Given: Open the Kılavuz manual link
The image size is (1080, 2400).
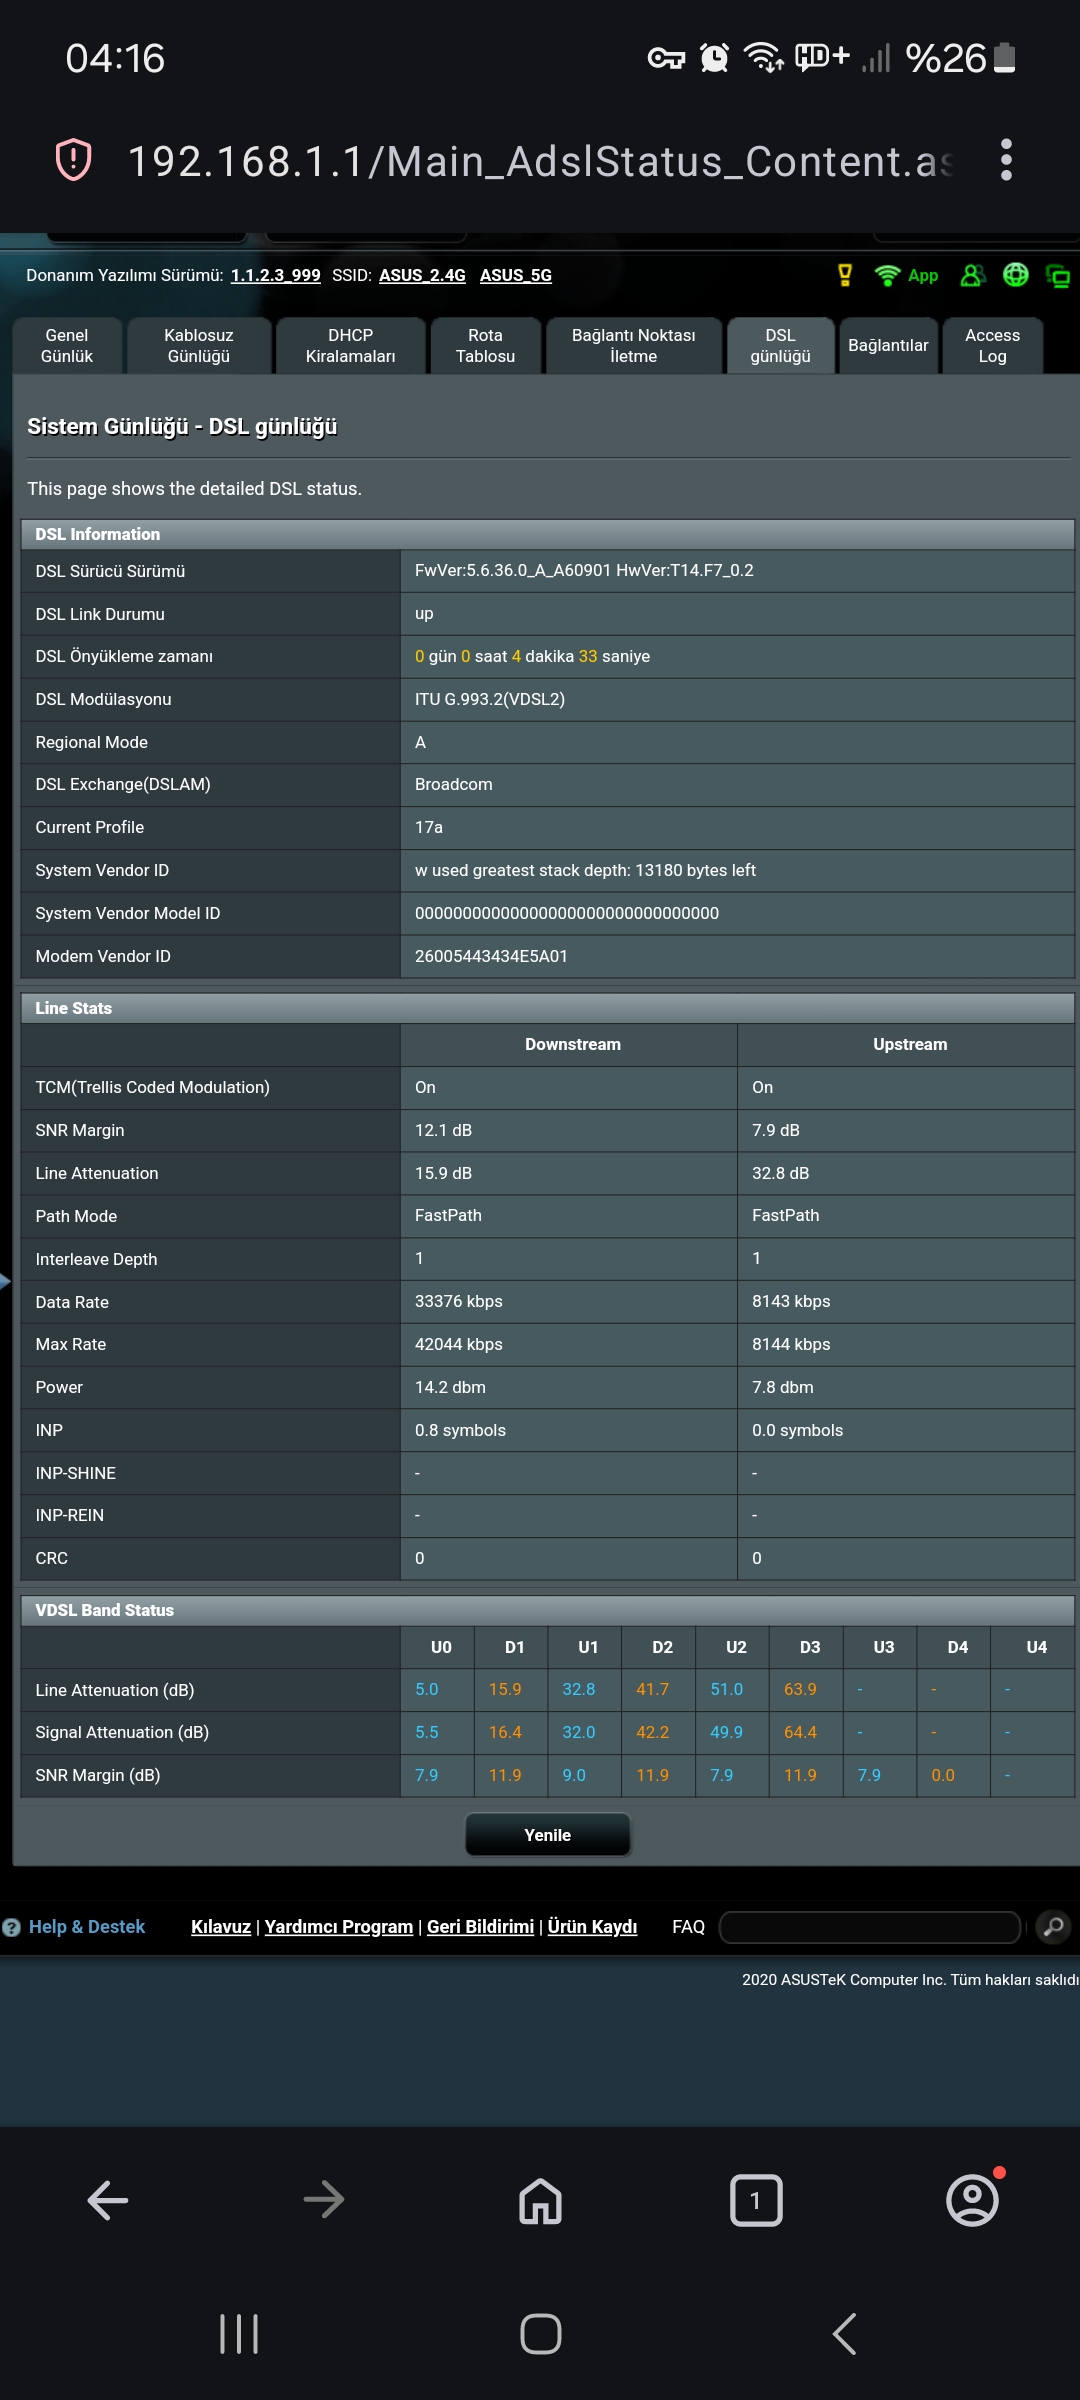Looking at the screenshot, I should (x=221, y=1927).
